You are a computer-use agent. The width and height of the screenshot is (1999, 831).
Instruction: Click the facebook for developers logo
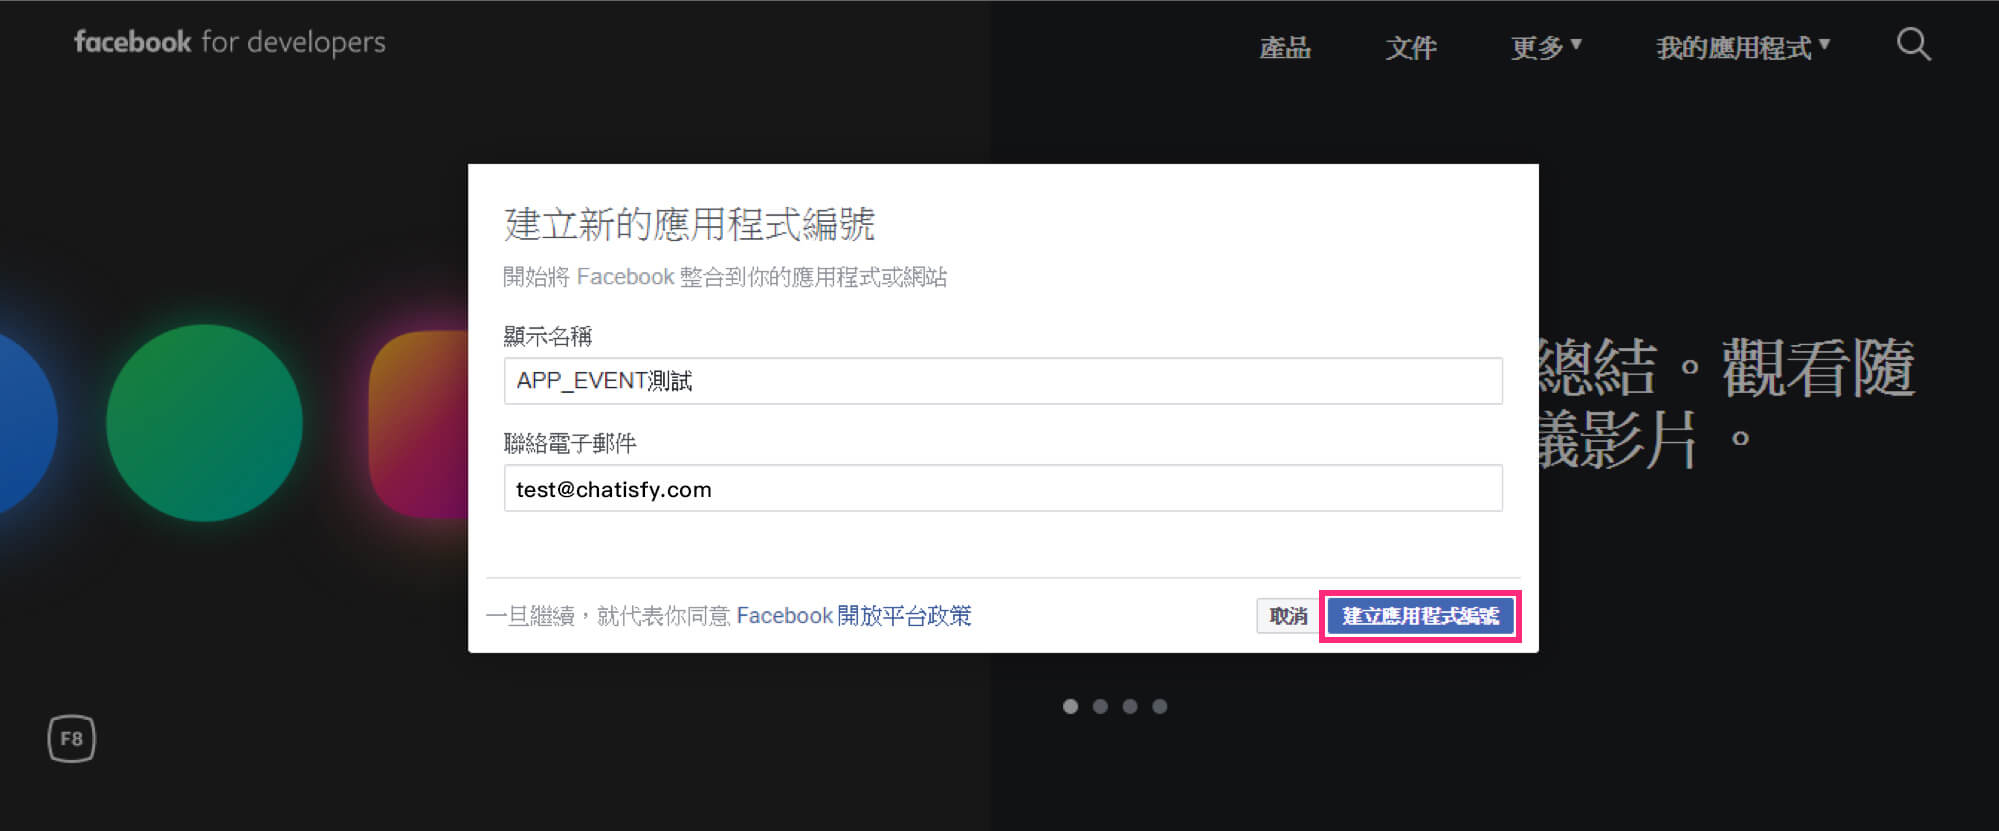coord(229,42)
